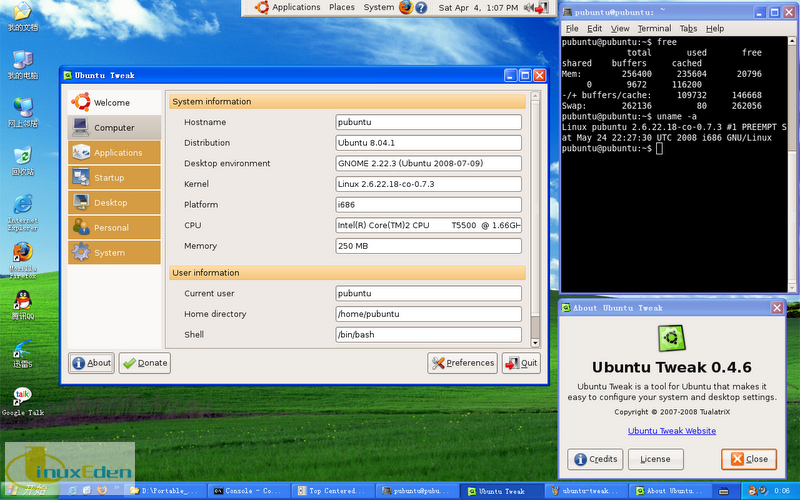Click the scroll-up arrow in Ubuntu Tweak panel
Viewport: 800px width, 500px height.
point(535,95)
